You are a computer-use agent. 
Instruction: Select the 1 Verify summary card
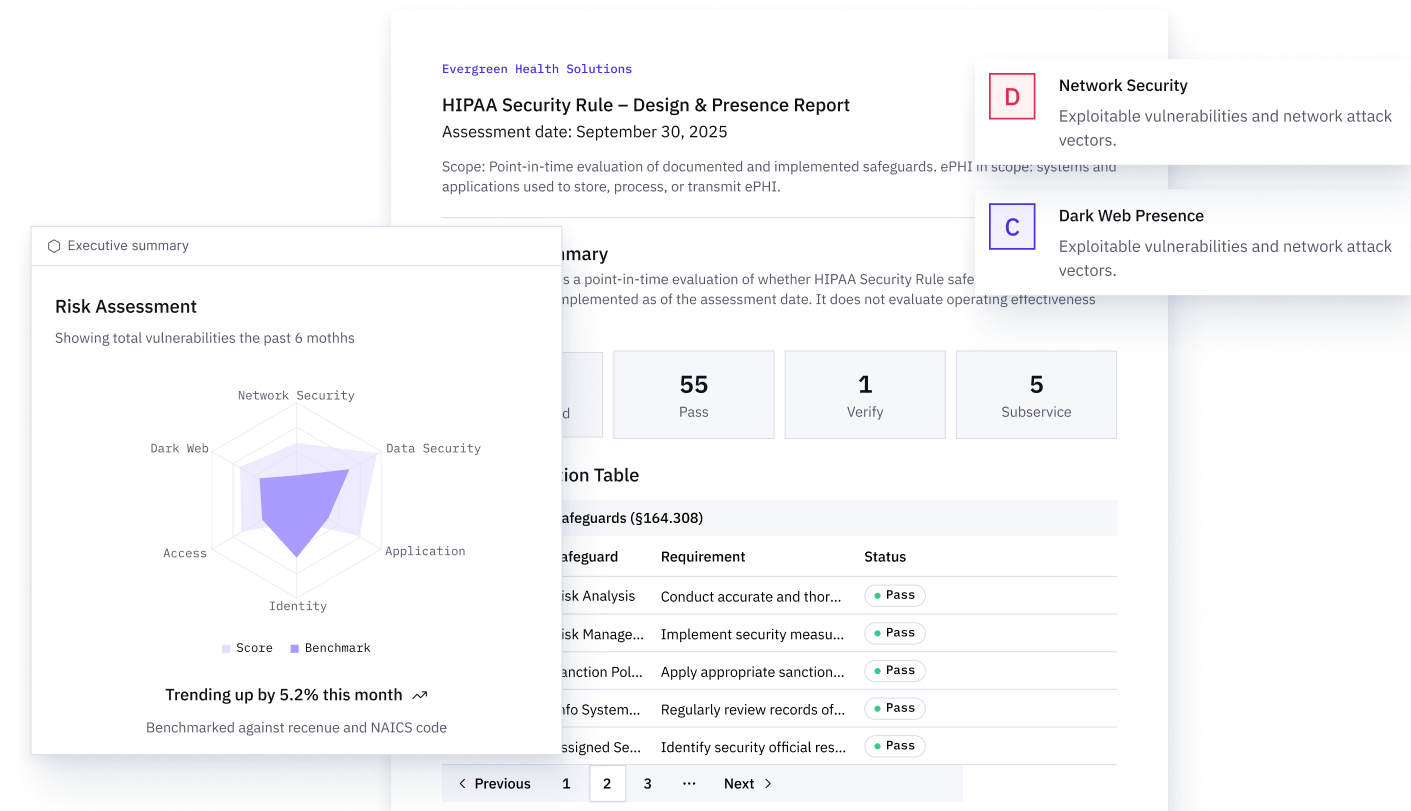point(865,395)
